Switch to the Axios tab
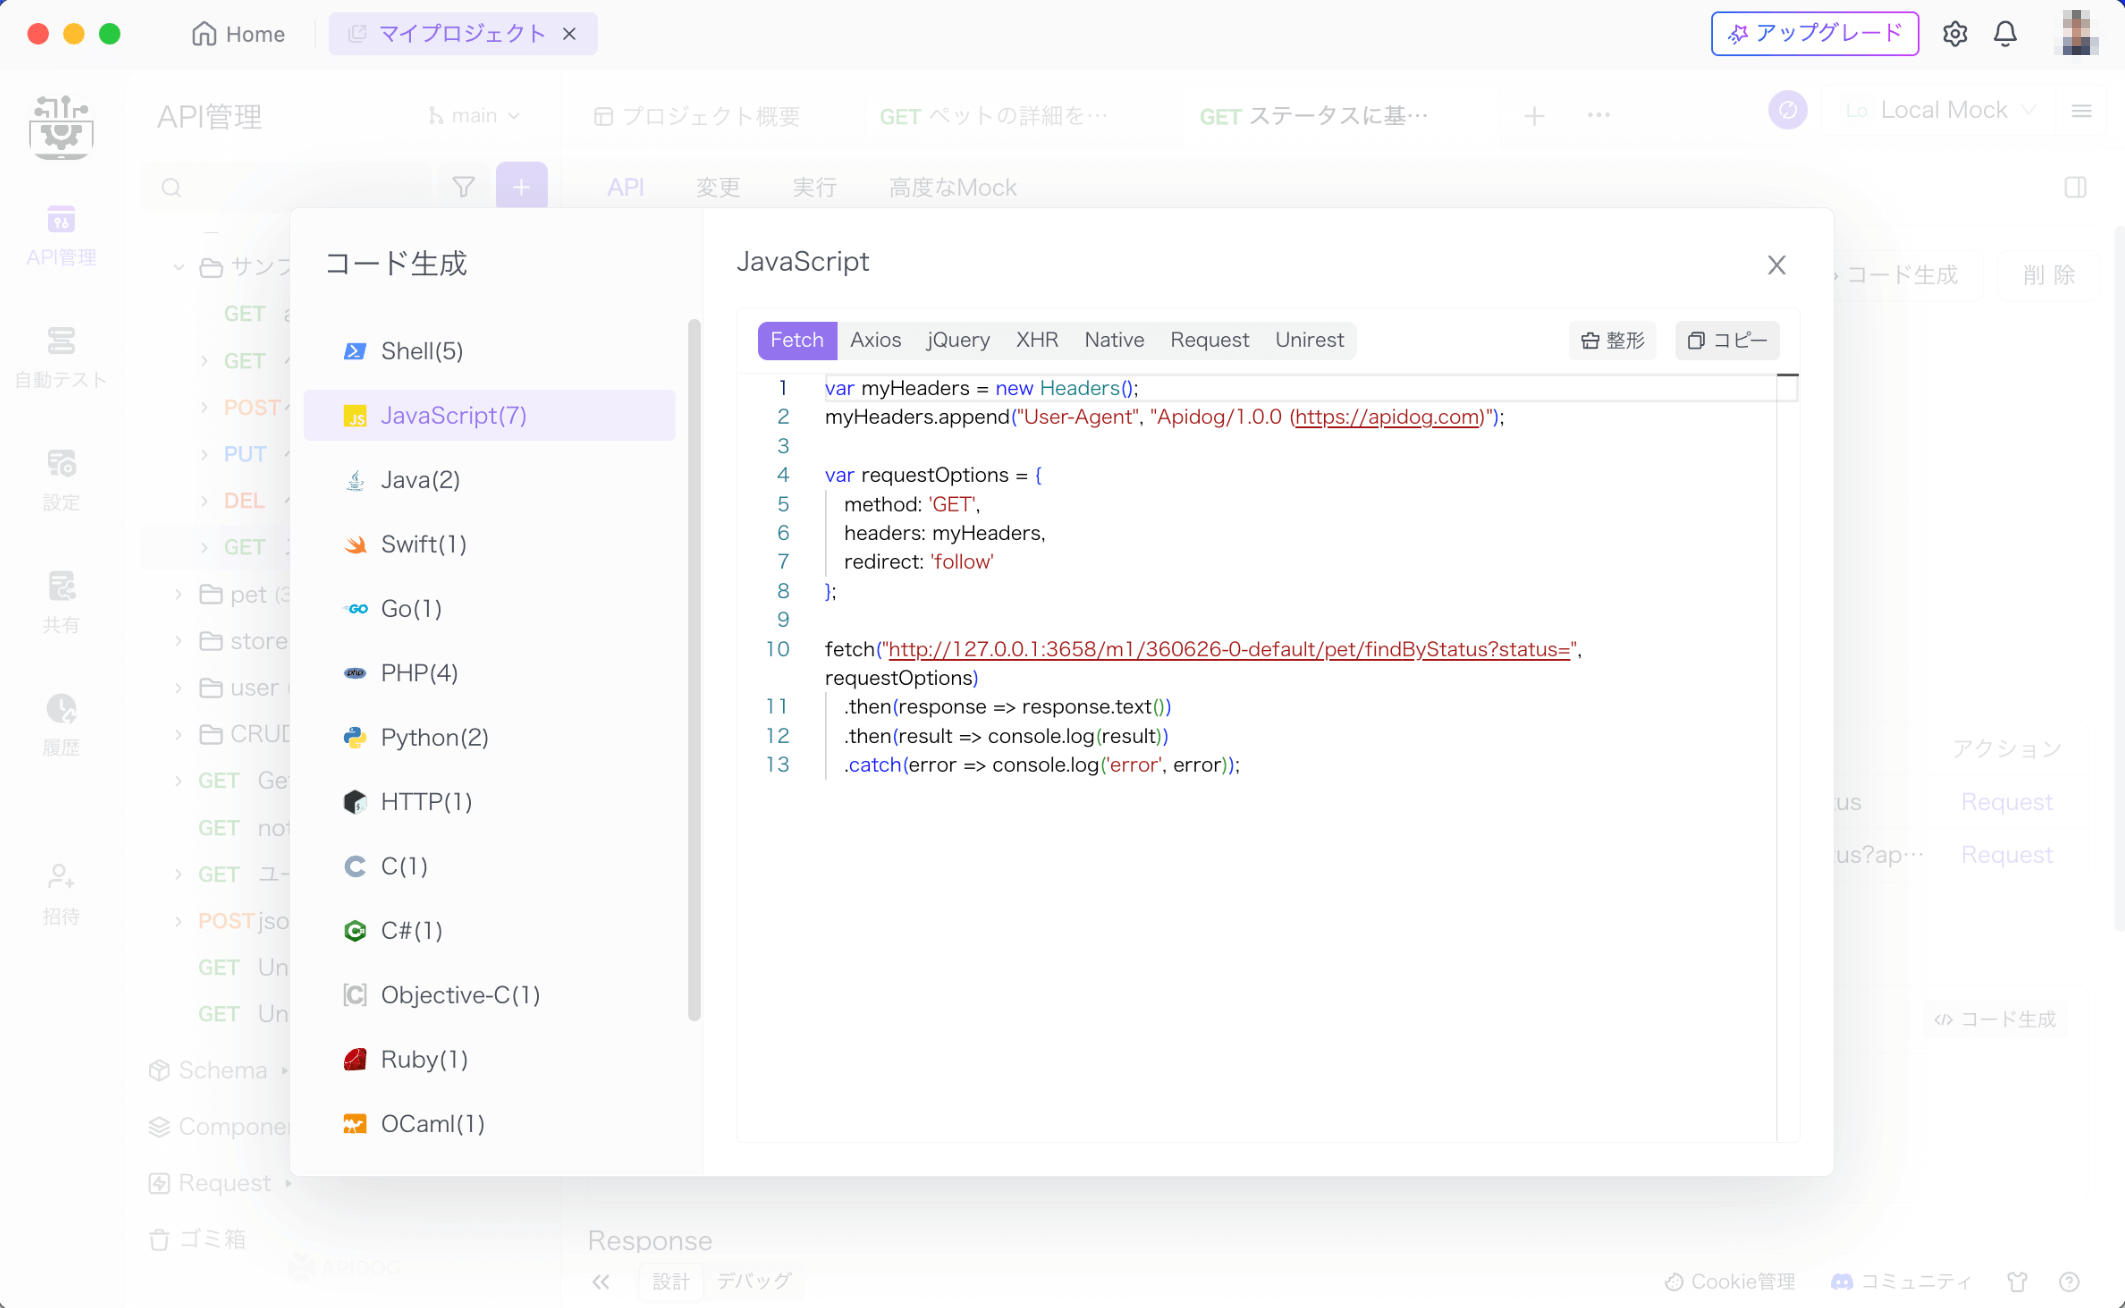This screenshot has height=1308, width=2125. coord(875,340)
